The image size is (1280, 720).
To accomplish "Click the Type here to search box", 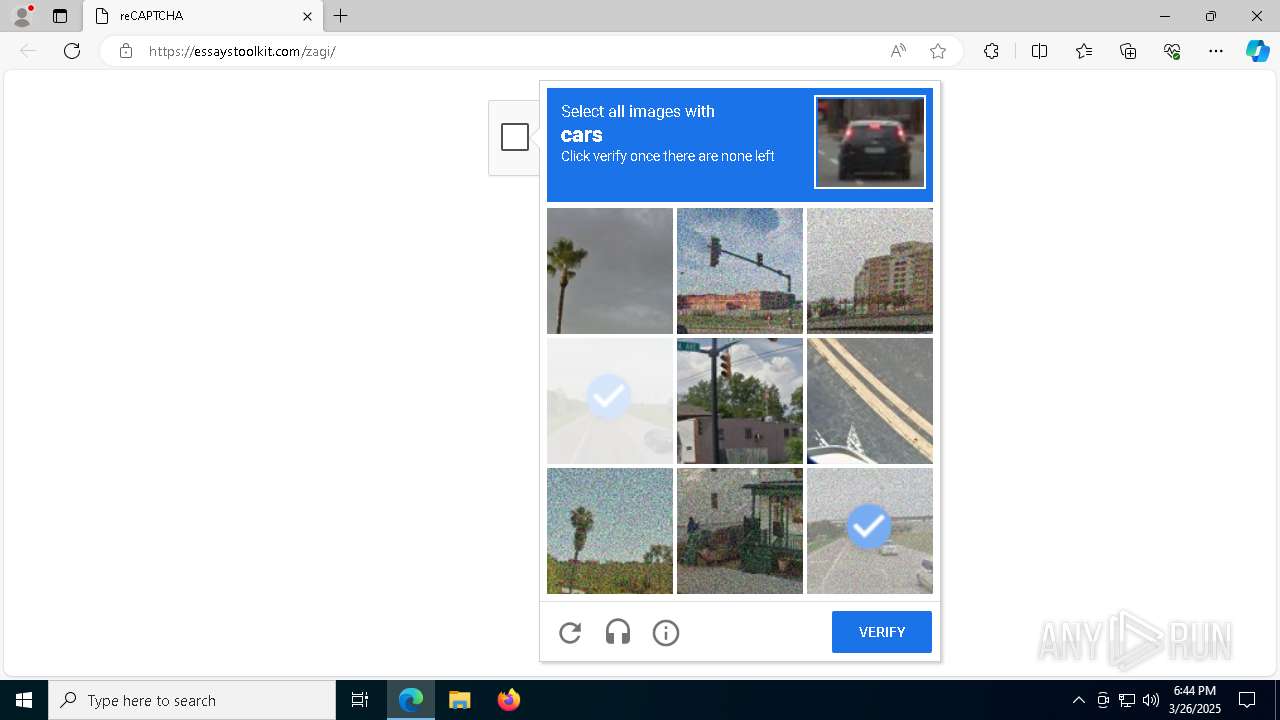I will pos(192,700).
